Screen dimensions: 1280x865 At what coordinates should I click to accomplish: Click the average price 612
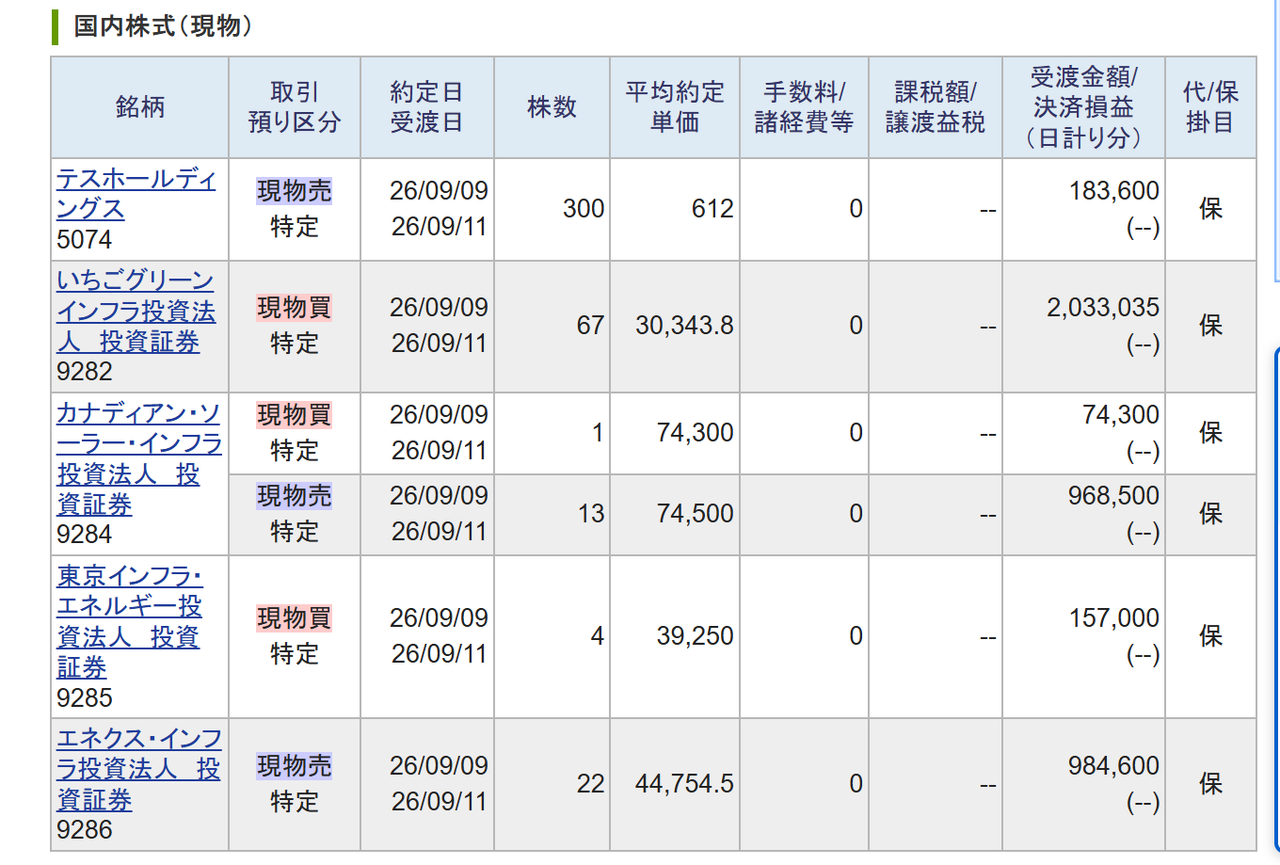(x=713, y=209)
